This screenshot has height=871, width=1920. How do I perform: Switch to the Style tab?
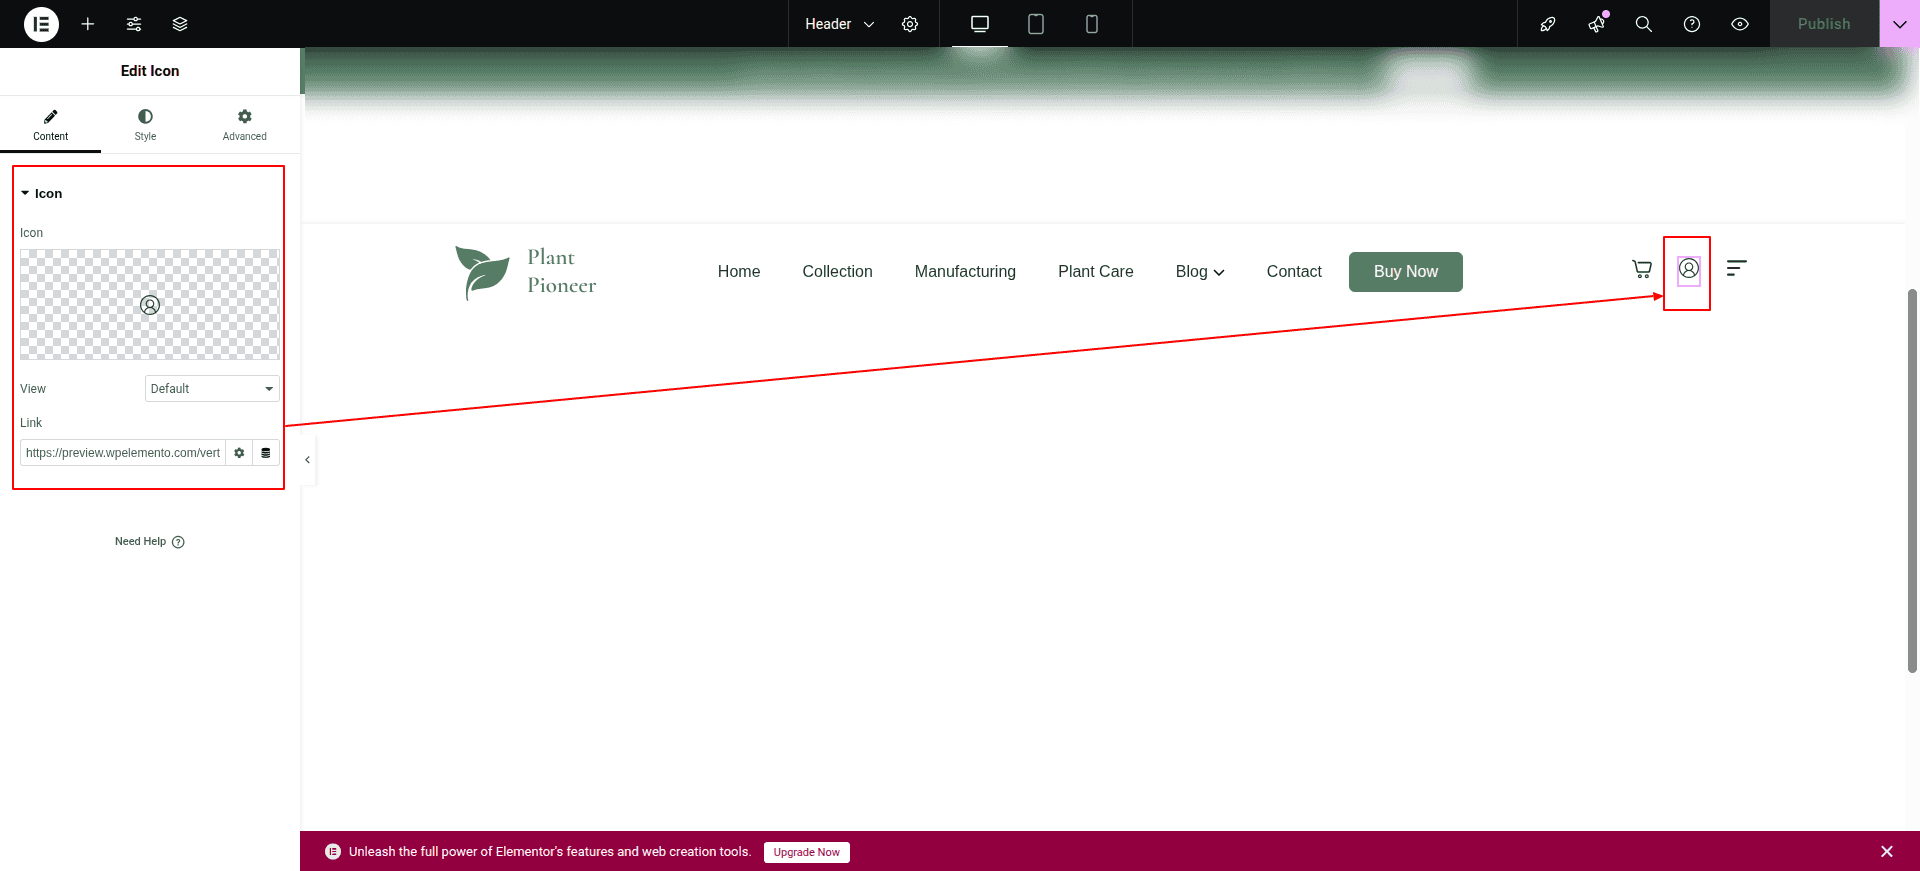pyautogui.click(x=145, y=124)
